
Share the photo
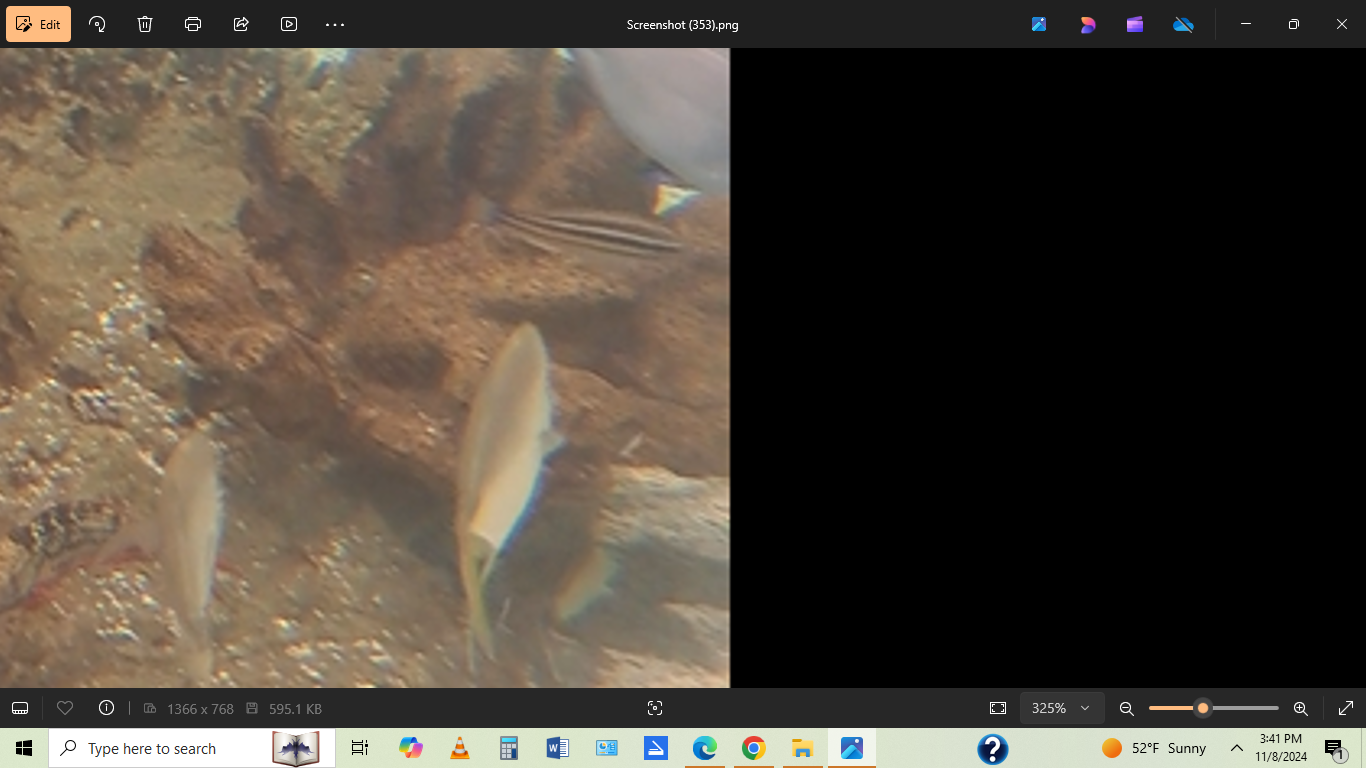pyautogui.click(x=240, y=24)
